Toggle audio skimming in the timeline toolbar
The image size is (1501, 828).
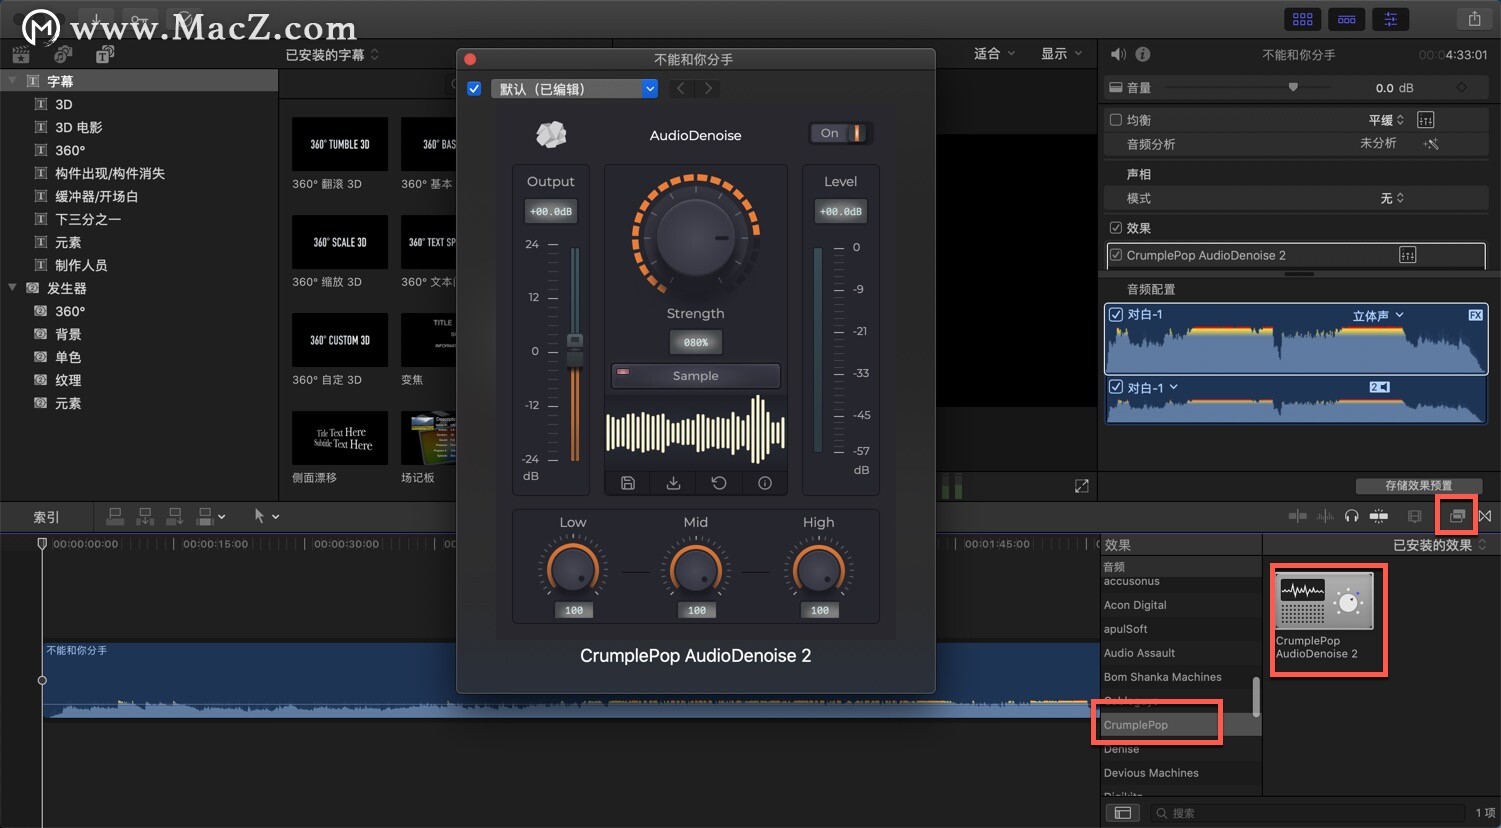coord(1325,516)
